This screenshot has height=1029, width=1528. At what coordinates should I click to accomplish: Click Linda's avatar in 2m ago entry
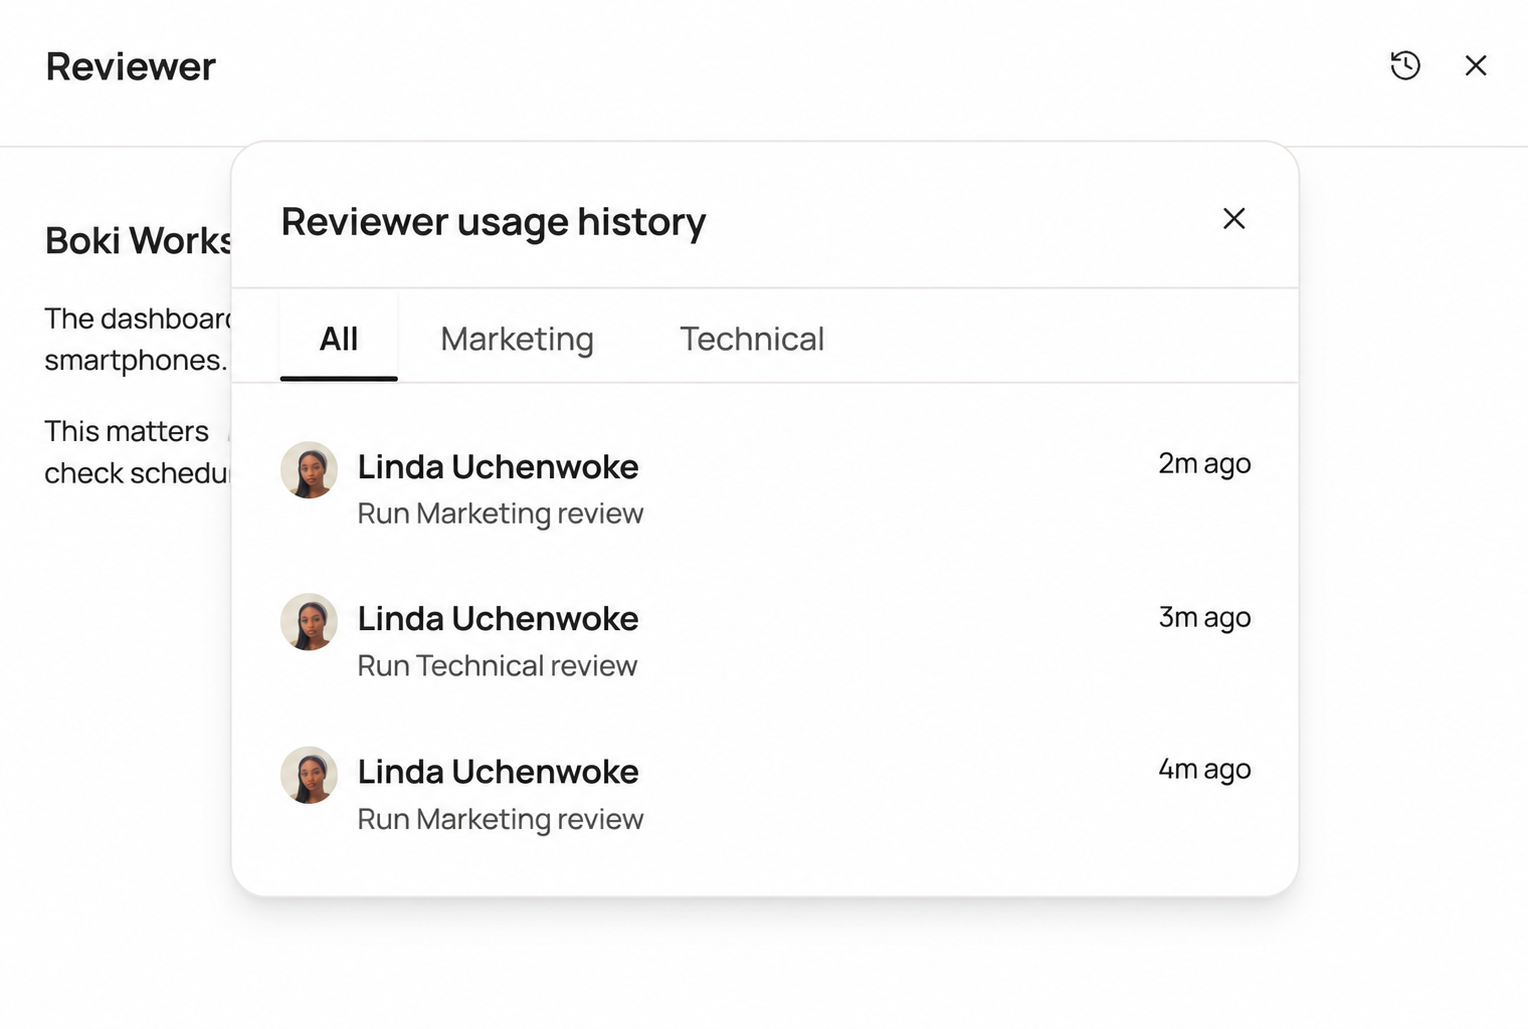click(x=309, y=470)
